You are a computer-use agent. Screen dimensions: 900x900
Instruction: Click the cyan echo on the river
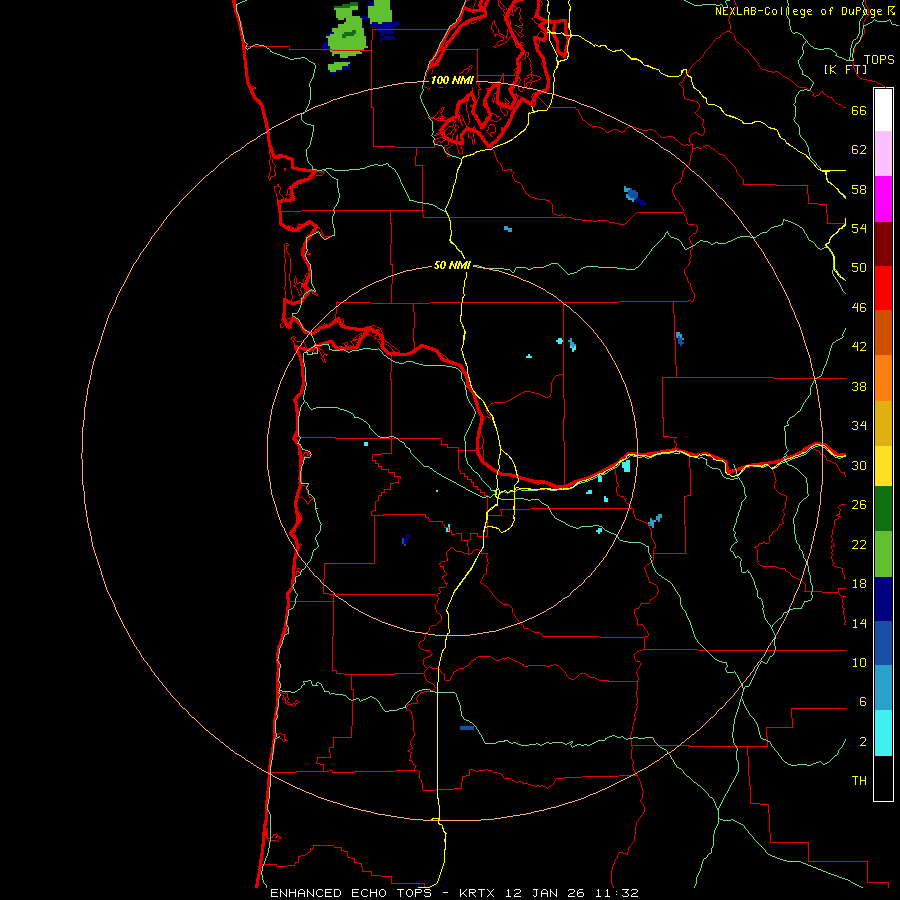(626, 465)
